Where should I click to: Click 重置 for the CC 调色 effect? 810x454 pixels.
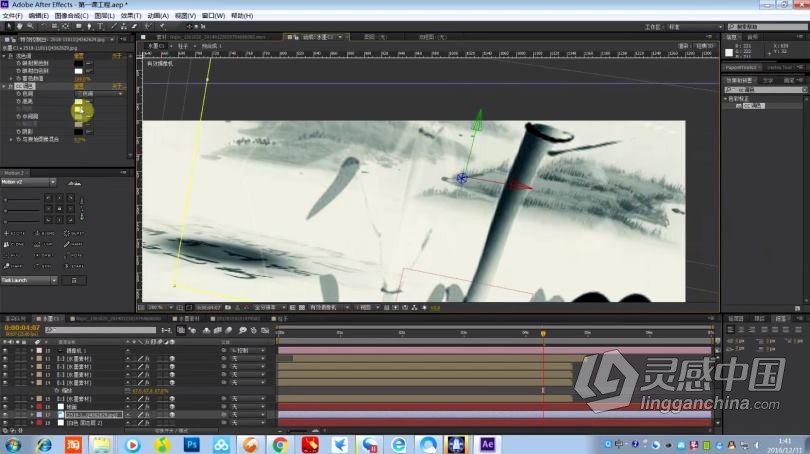[79, 86]
